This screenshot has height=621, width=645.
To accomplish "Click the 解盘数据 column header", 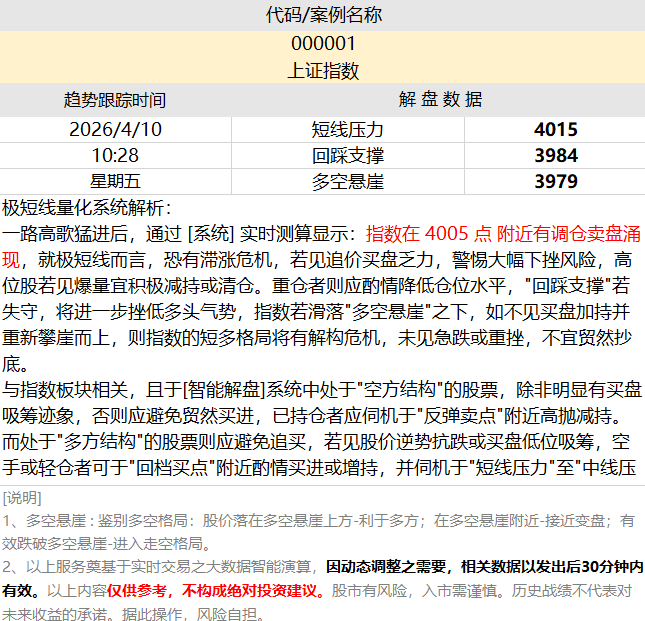I will (440, 100).
